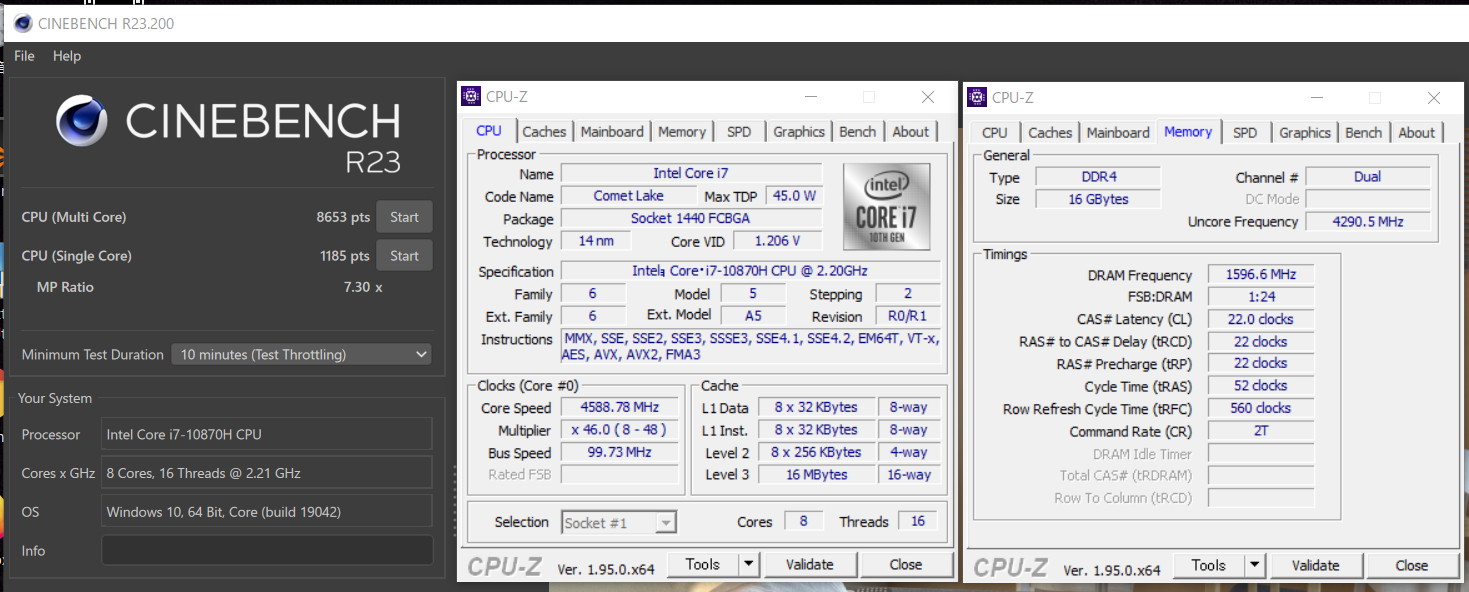Click the Cinebench R23 sphere logo
This screenshot has width=1469, height=592.
[x=82, y=121]
